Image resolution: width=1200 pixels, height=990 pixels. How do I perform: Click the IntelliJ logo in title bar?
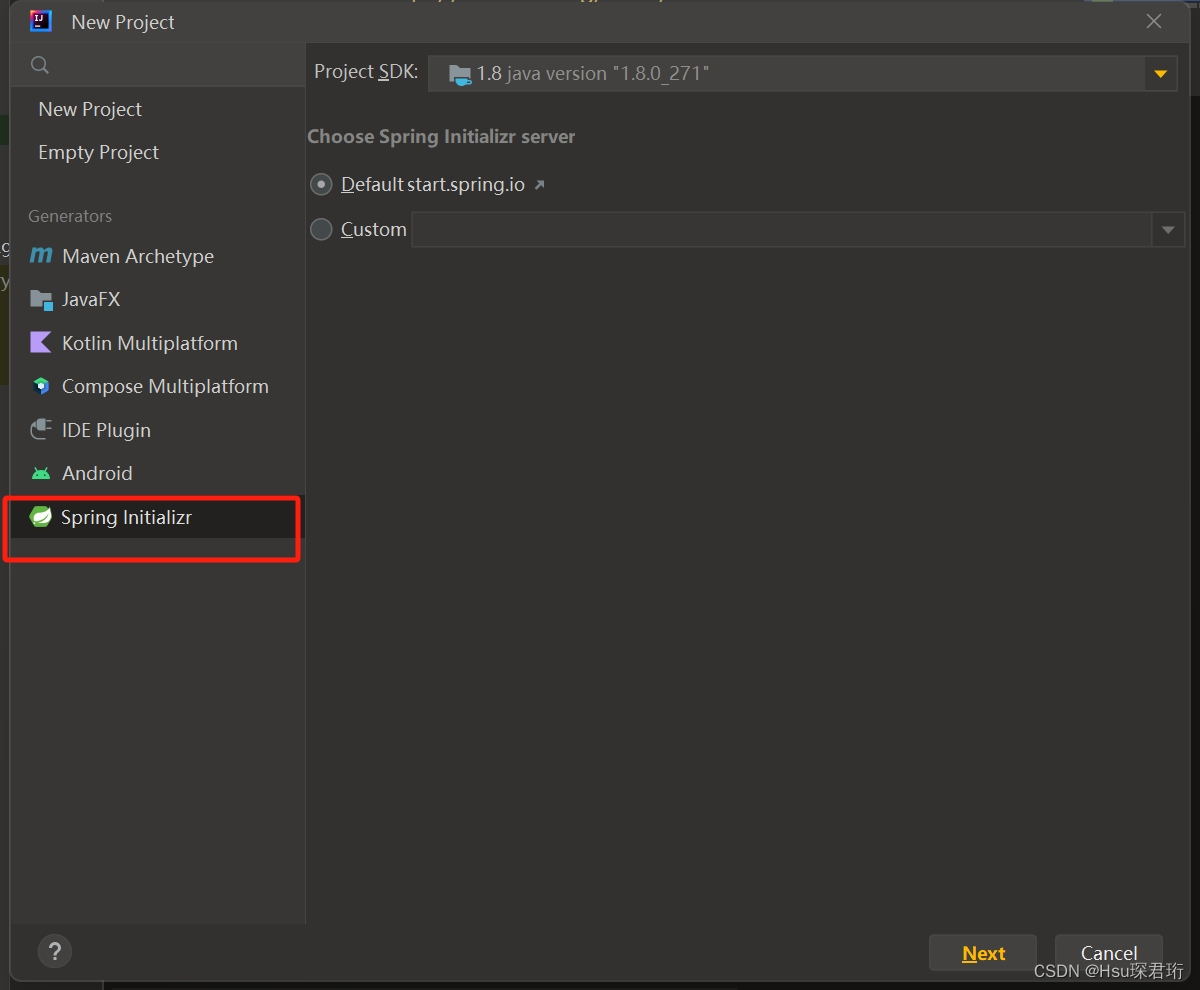(x=41, y=21)
